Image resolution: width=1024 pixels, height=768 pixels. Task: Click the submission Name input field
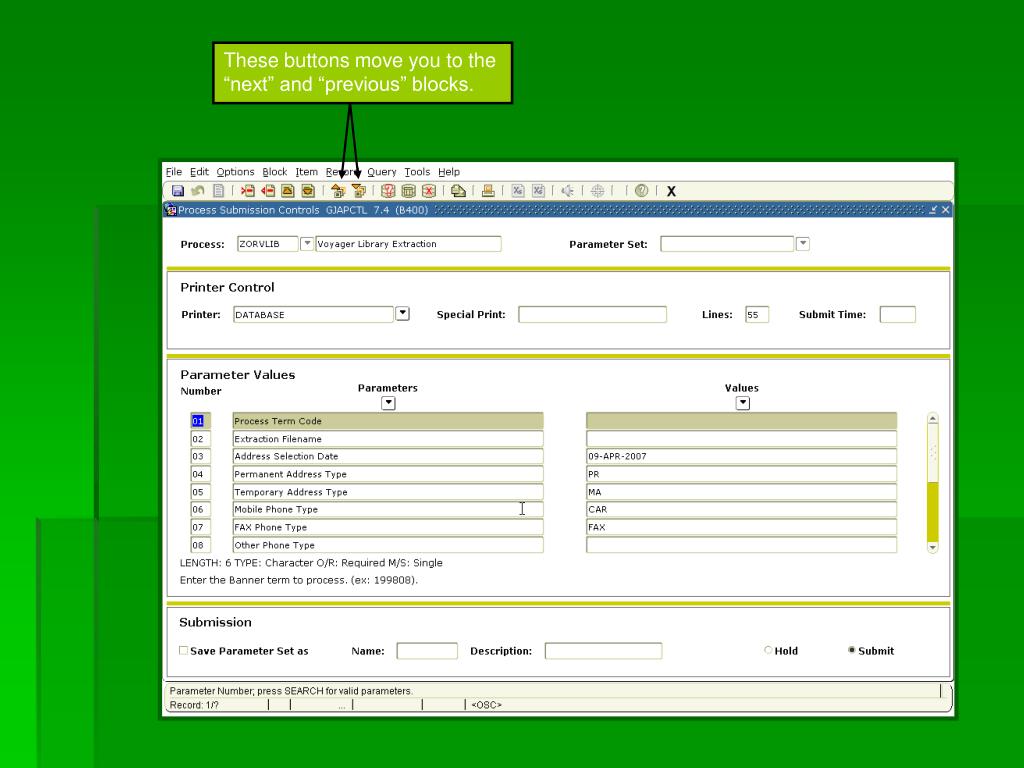pos(427,651)
